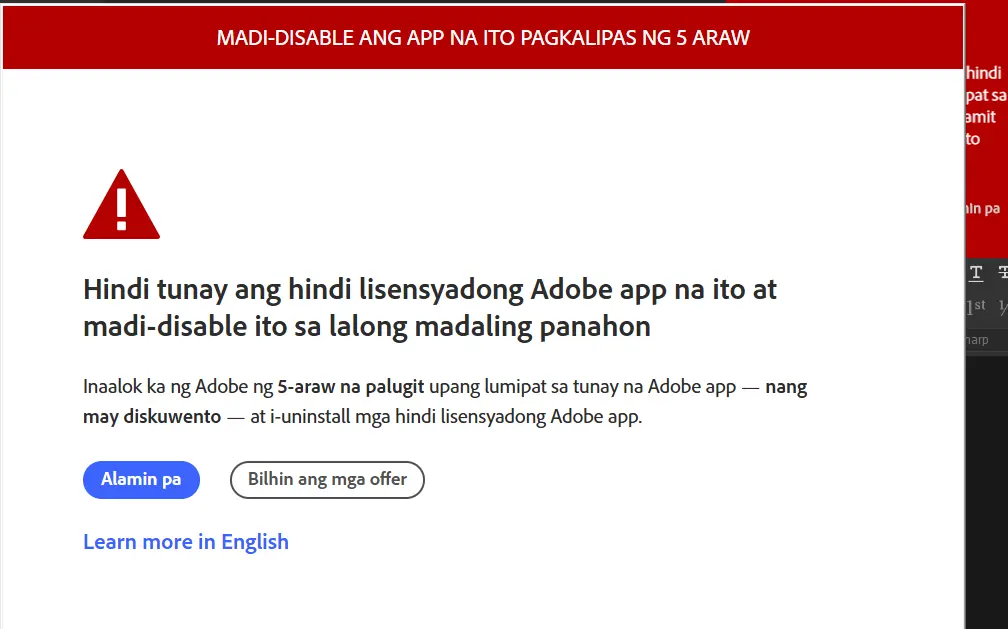Click the partial link reading 'aln pa' in background panel

click(x=984, y=208)
